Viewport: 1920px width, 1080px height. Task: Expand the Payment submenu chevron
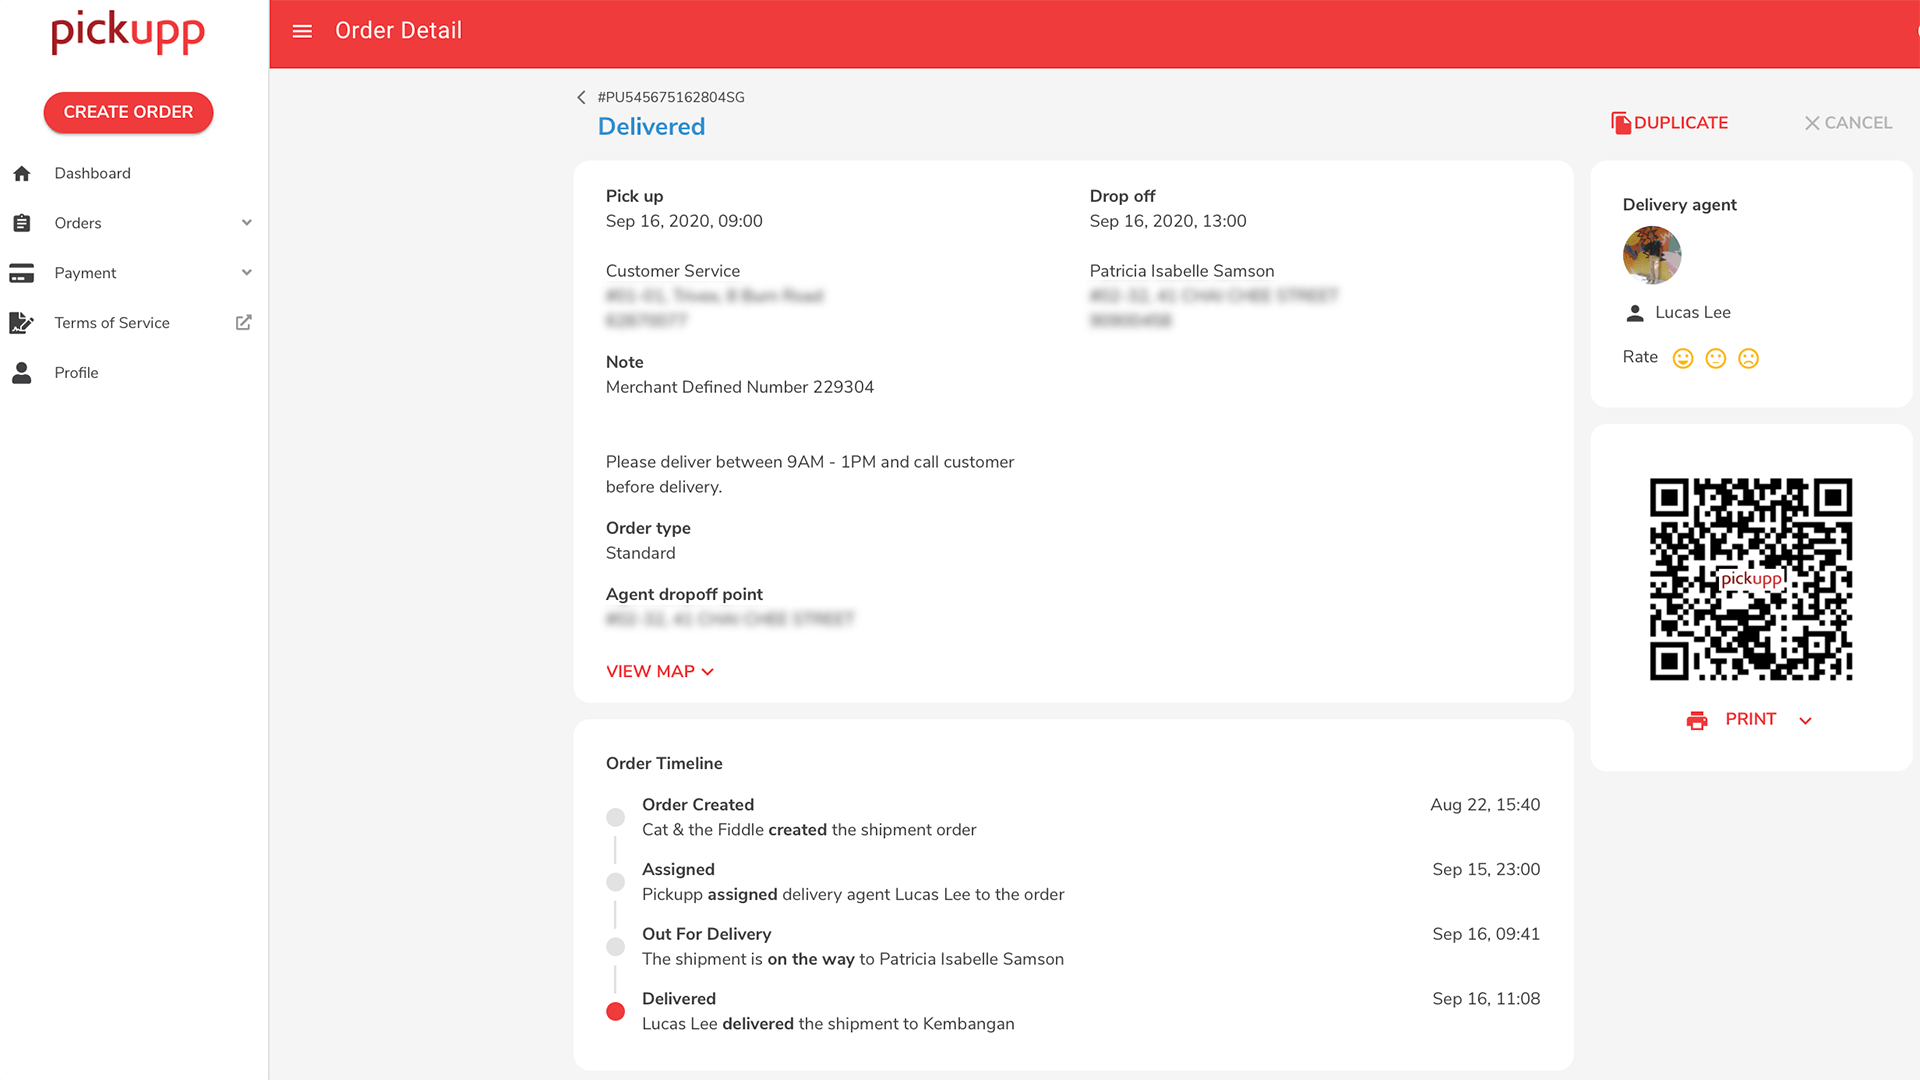click(247, 273)
